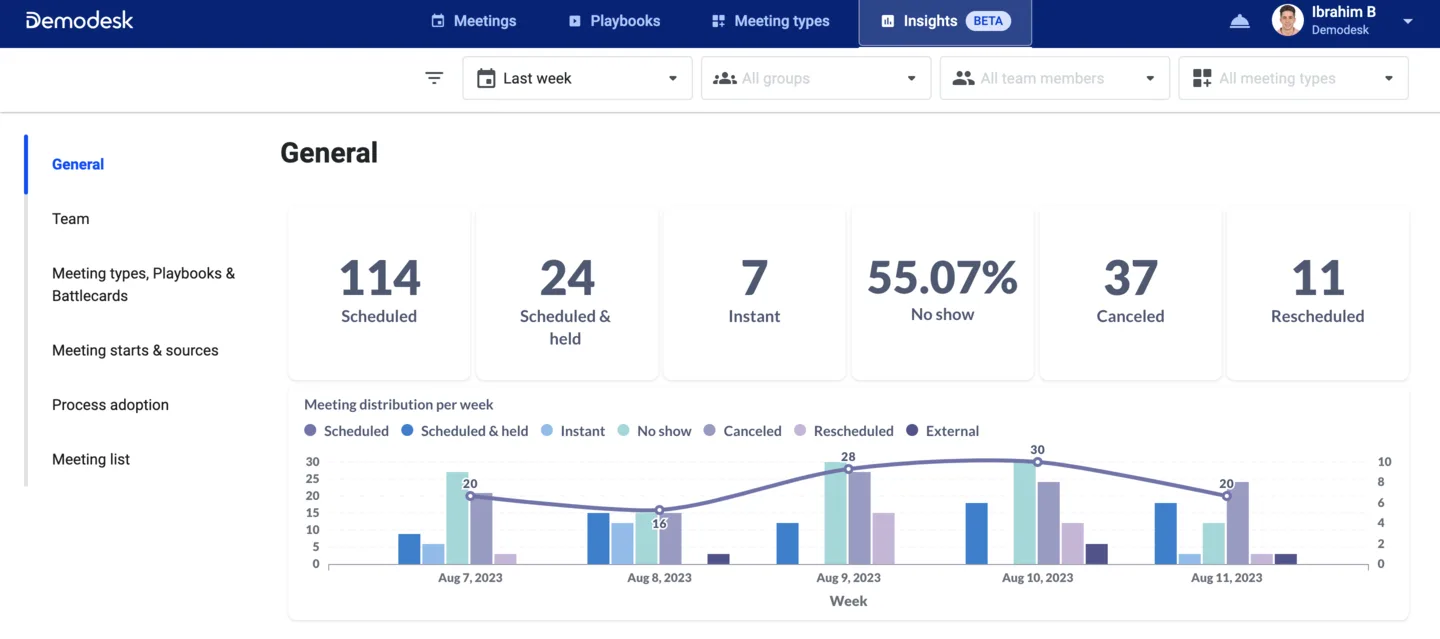The height and width of the screenshot is (639, 1440).
Task: Click the Aug 11 line point labeled 20
Action: coord(1226,496)
